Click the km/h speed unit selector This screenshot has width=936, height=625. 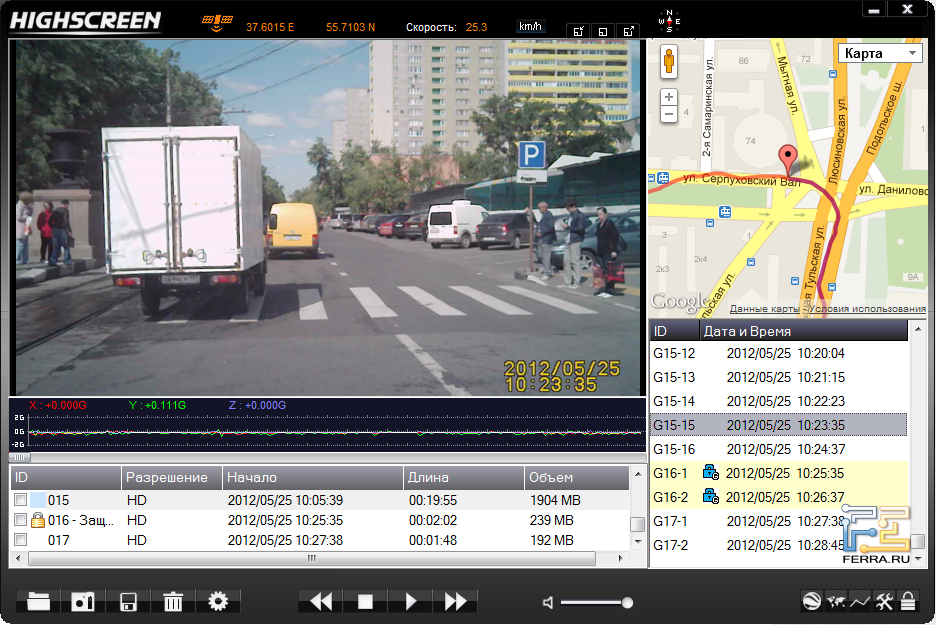(531, 27)
